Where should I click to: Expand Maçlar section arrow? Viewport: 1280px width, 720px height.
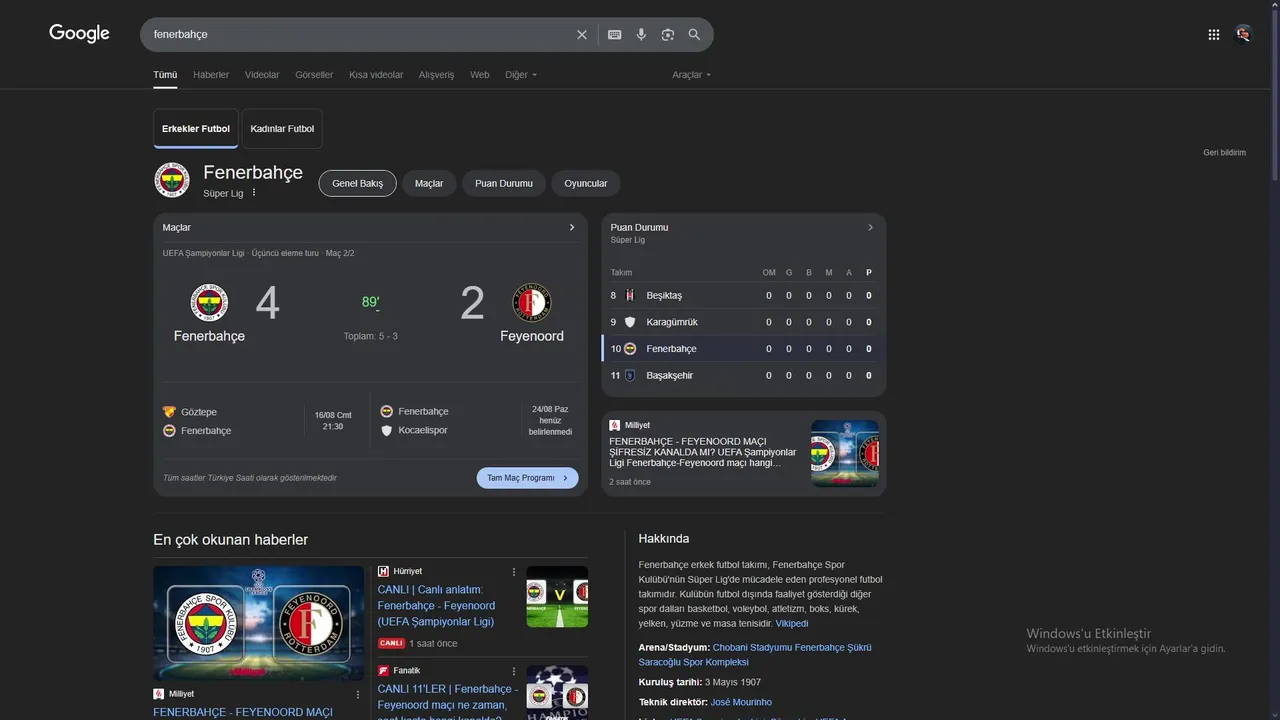(x=572, y=227)
